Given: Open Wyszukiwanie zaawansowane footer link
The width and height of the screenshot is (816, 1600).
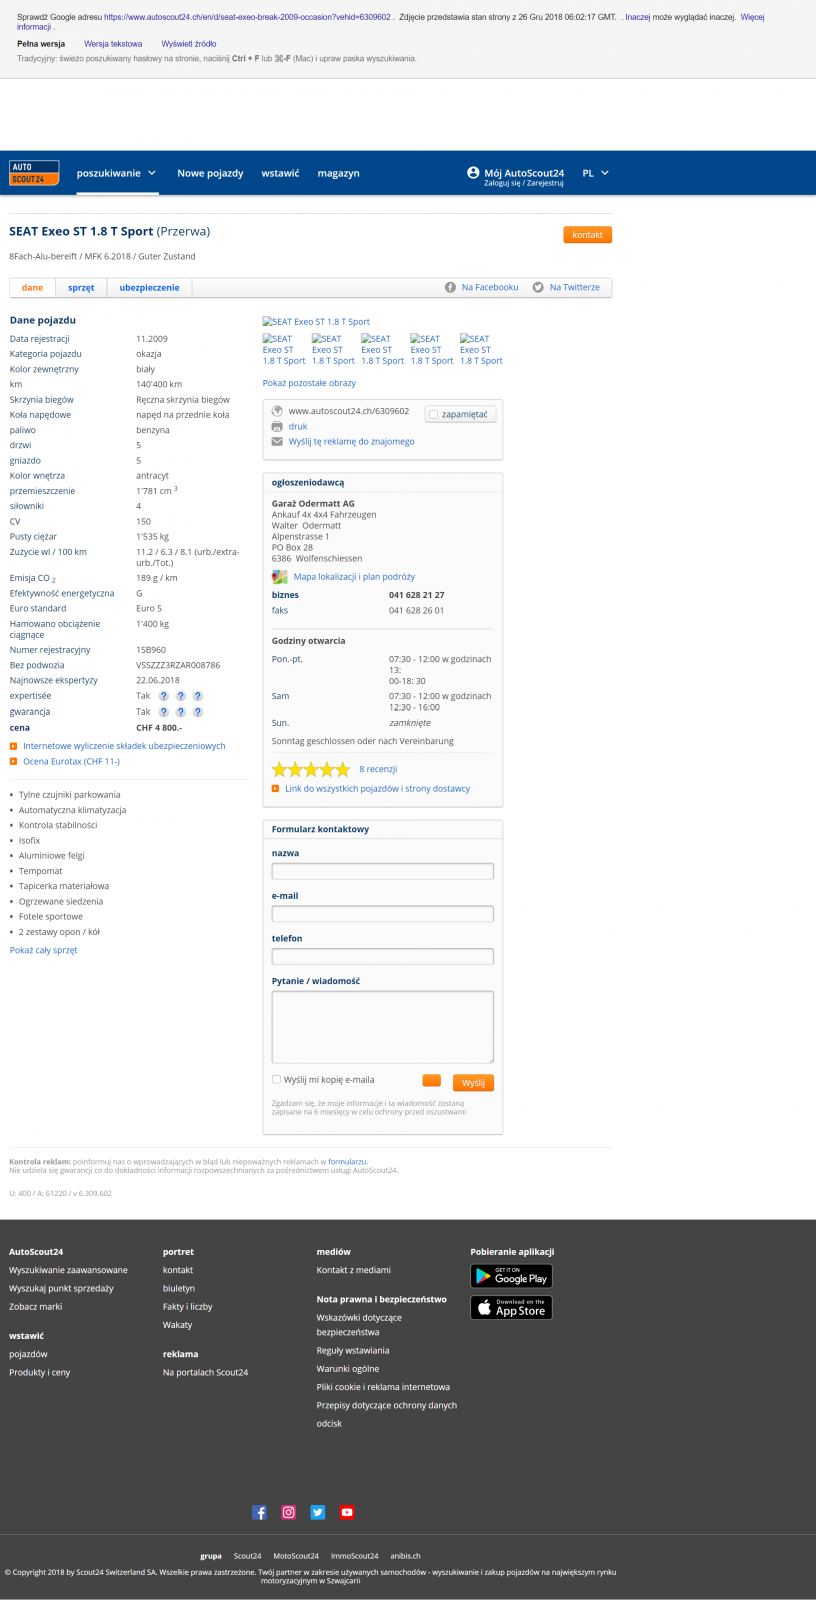Looking at the screenshot, I should click(x=68, y=1270).
